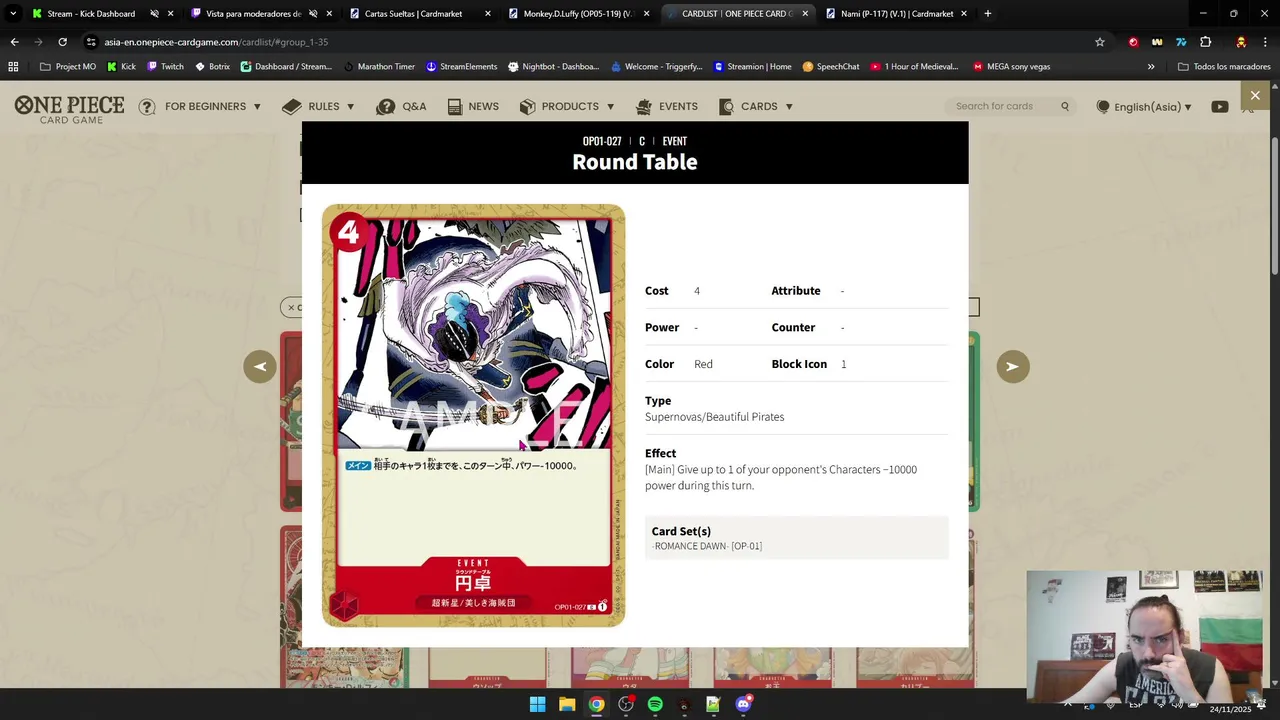Image resolution: width=1280 pixels, height=720 pixels.
Task: Open Discord from taskbar
Action: pos(743,704)
